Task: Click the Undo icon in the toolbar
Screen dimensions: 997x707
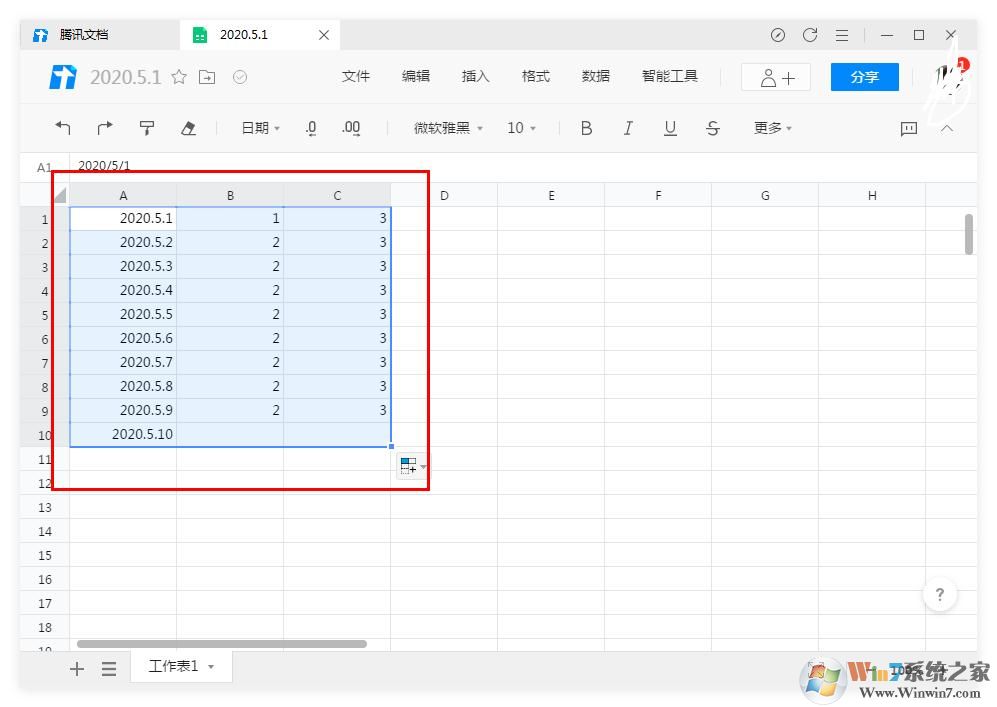Action: [x=63, y=128]
